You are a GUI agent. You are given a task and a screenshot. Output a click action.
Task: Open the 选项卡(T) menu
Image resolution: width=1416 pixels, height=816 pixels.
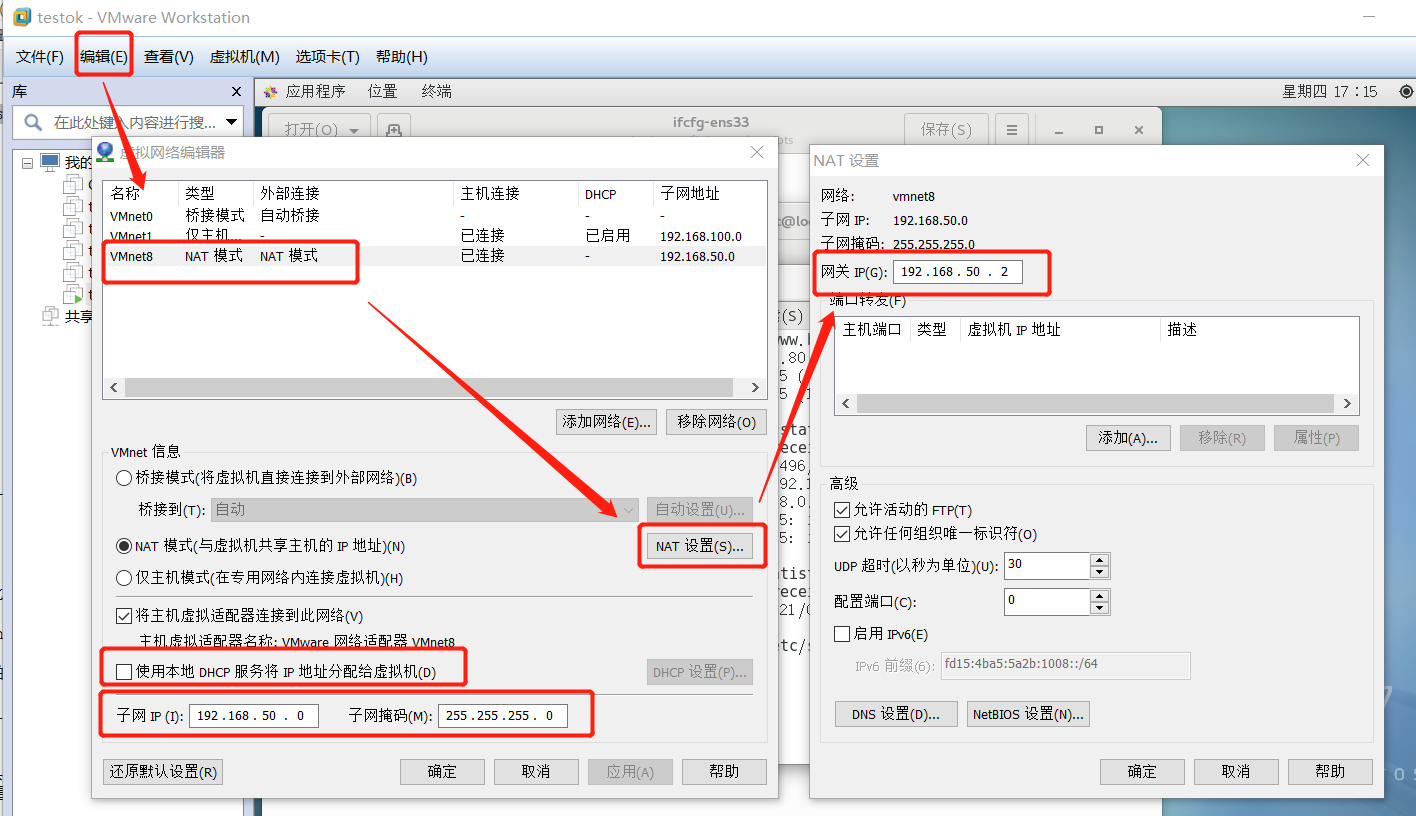(327, 57)
